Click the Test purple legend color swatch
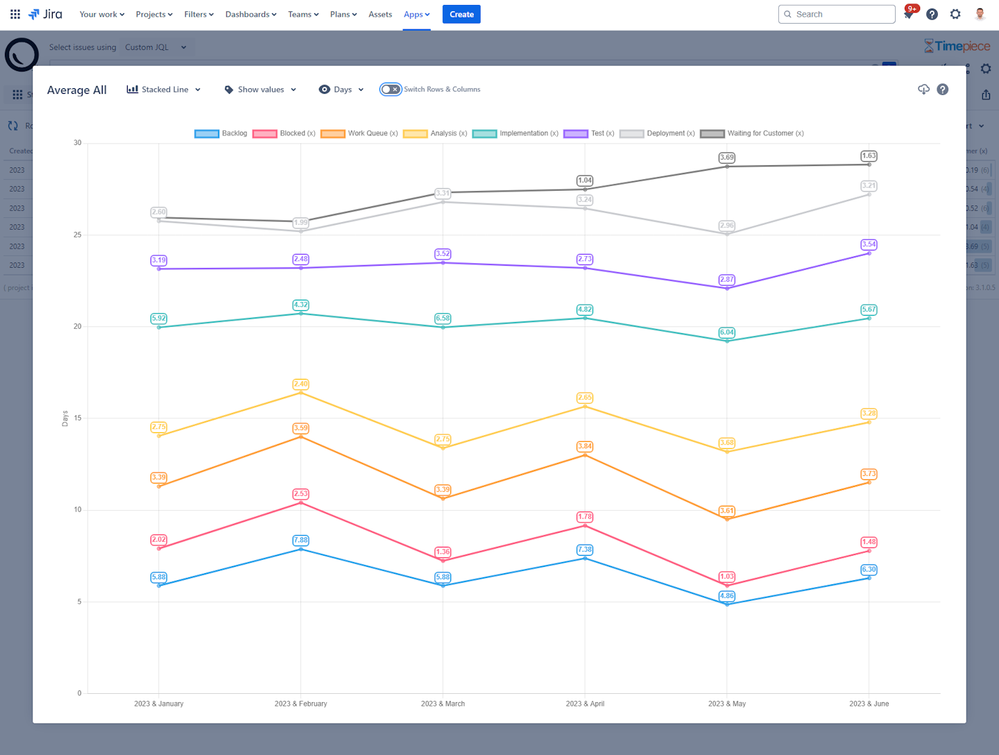Screen dimensions: 999x755 coord(576,133)
